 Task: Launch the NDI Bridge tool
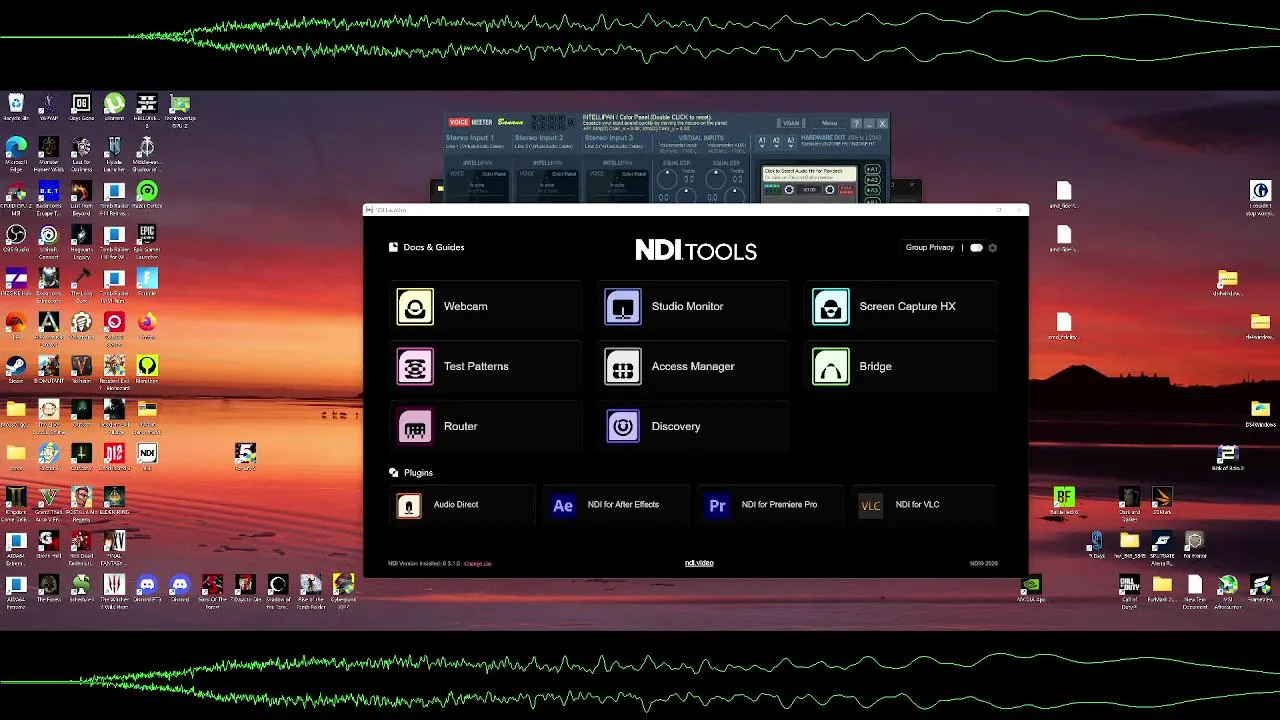pos(902,366)
